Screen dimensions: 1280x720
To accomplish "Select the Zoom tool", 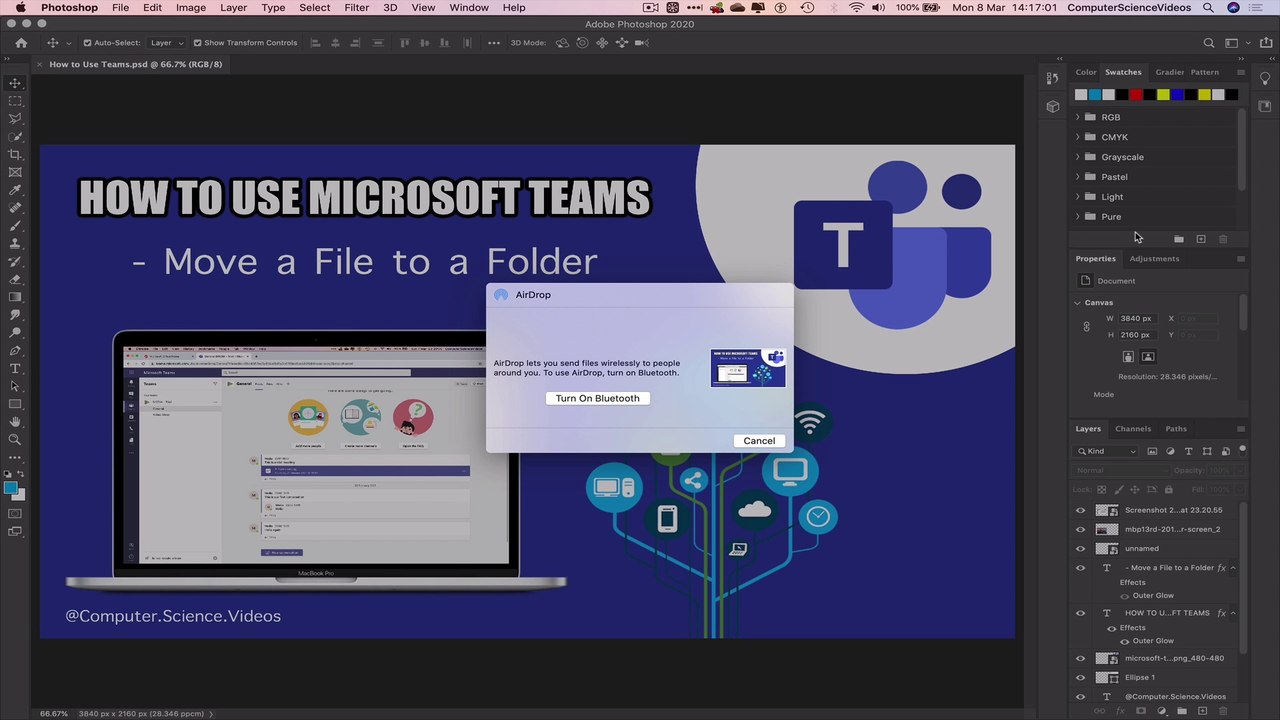I will [x=15, y=440].
